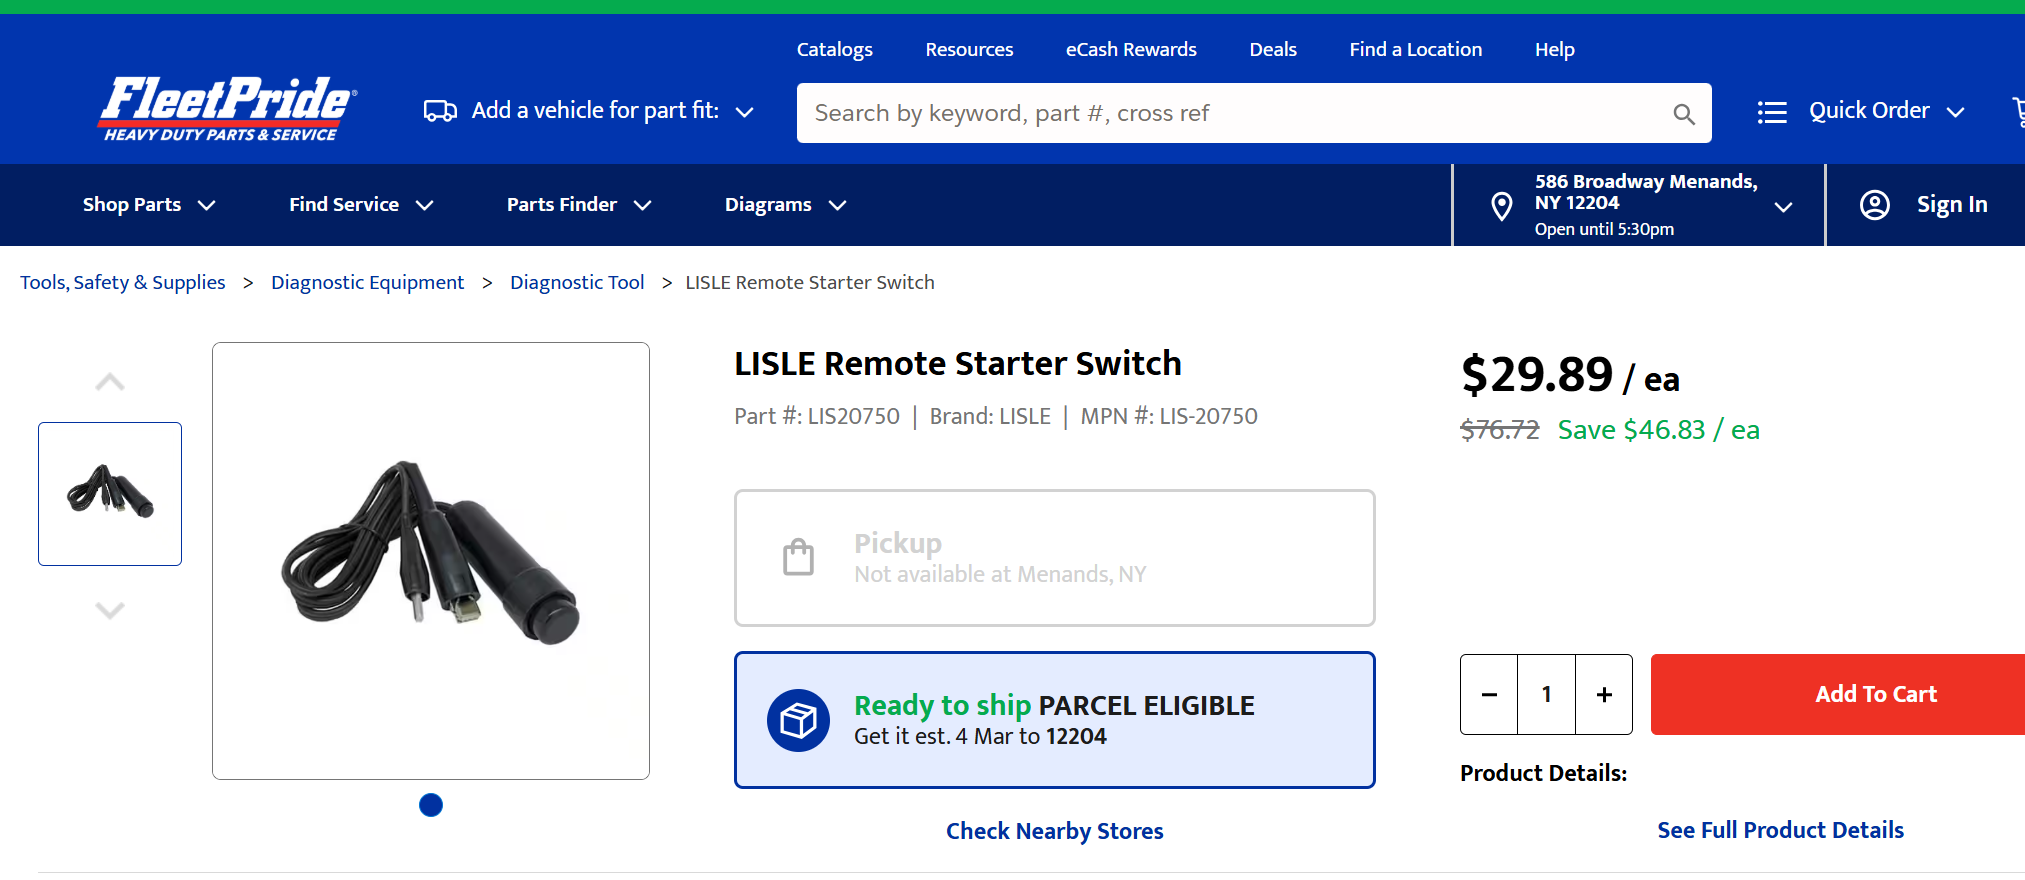Click the FleetPride logo

228,109
